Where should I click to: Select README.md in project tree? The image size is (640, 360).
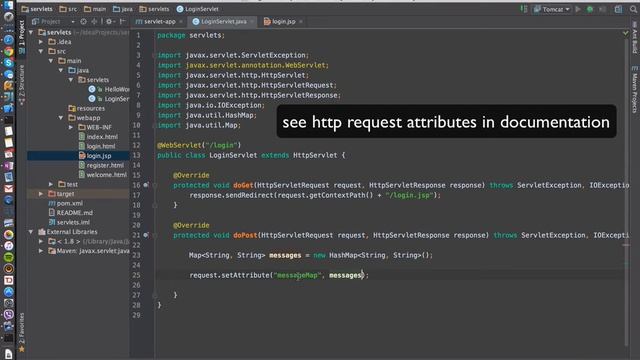click(x=71, y=213)
